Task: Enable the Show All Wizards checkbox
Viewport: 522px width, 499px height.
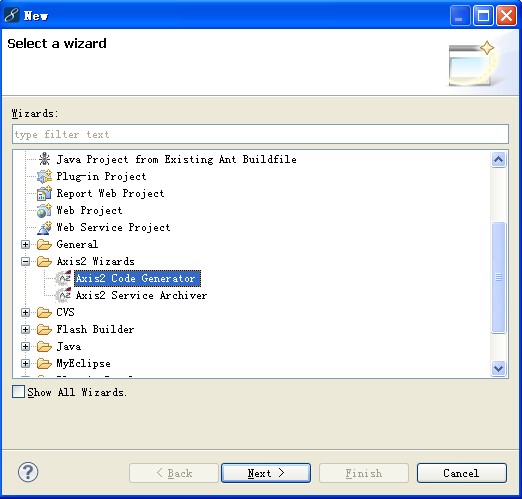Action: 18,392
